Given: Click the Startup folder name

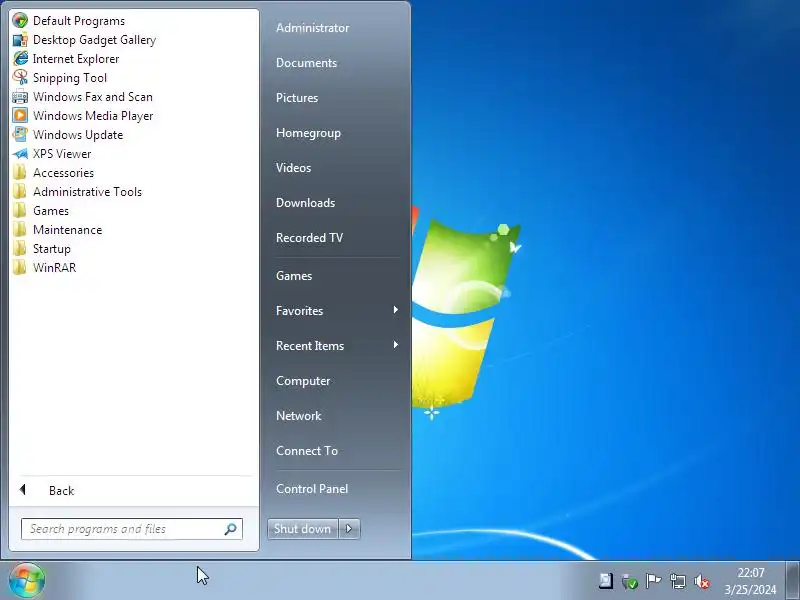Looking at the screenshot, I should point(52,249).
